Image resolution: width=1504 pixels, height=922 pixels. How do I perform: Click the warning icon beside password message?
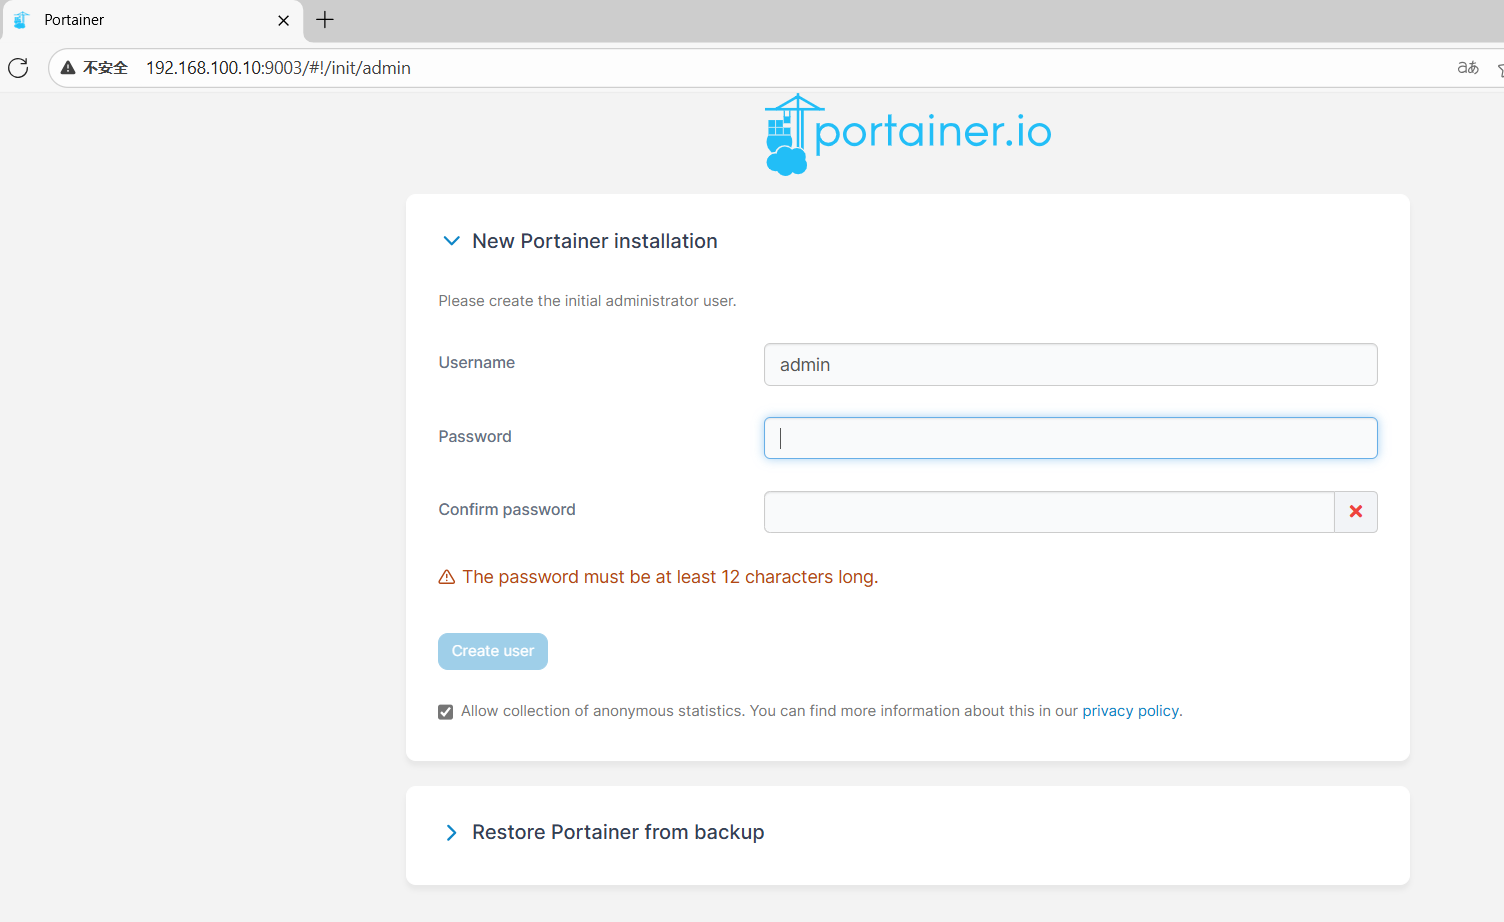[x=447, y=577]
